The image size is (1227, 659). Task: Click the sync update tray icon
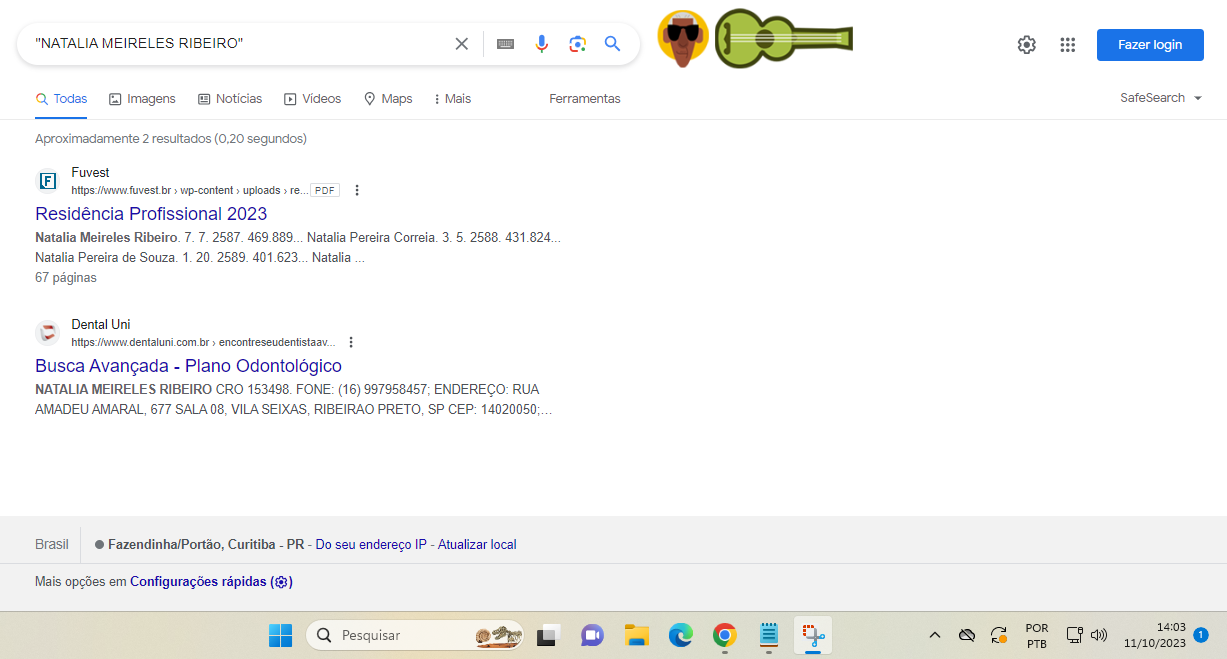998,635
